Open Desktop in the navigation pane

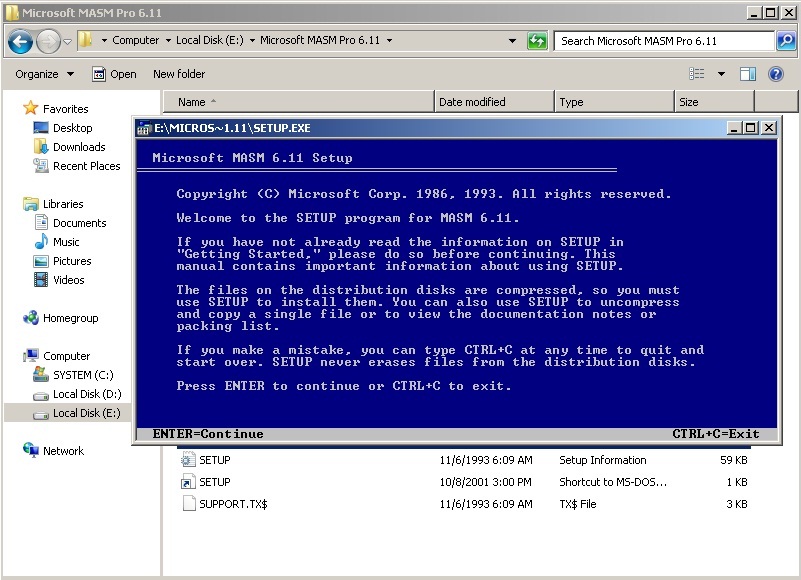[73, 128]
